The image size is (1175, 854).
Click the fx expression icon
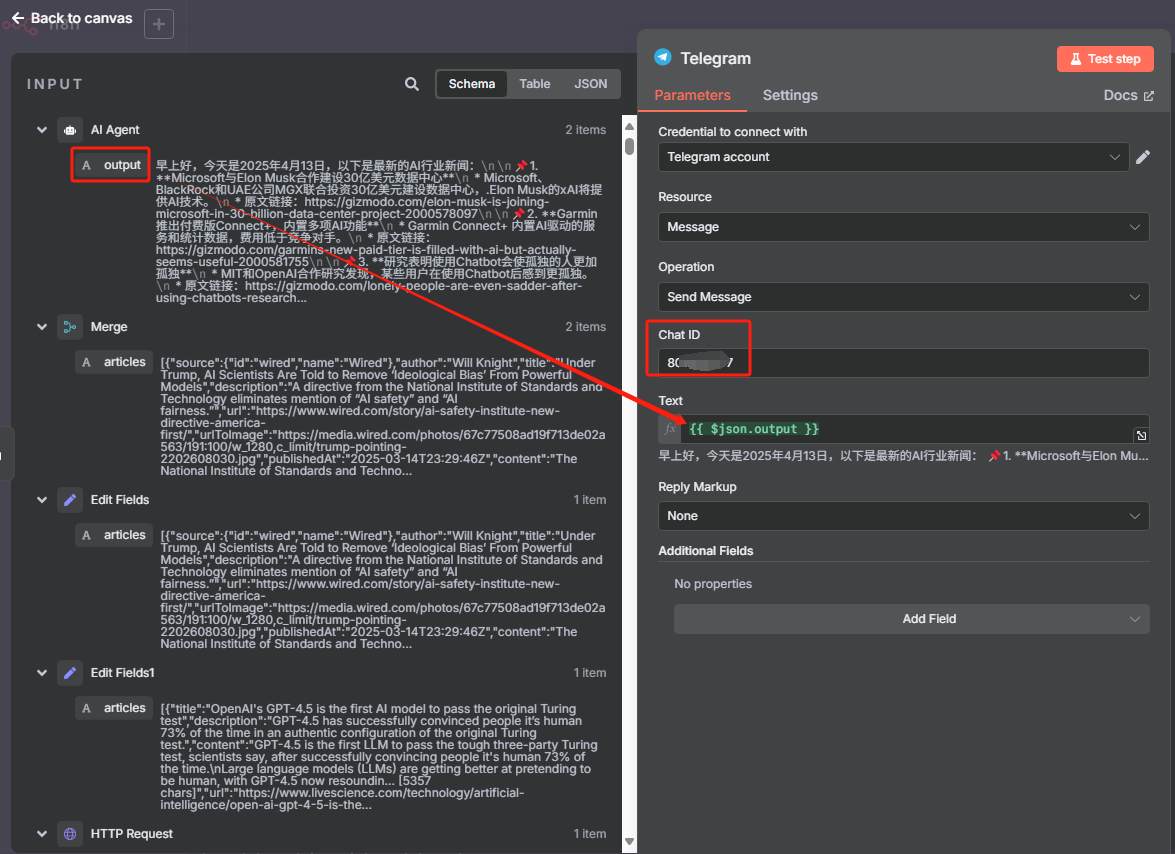[x=670, y=428]
